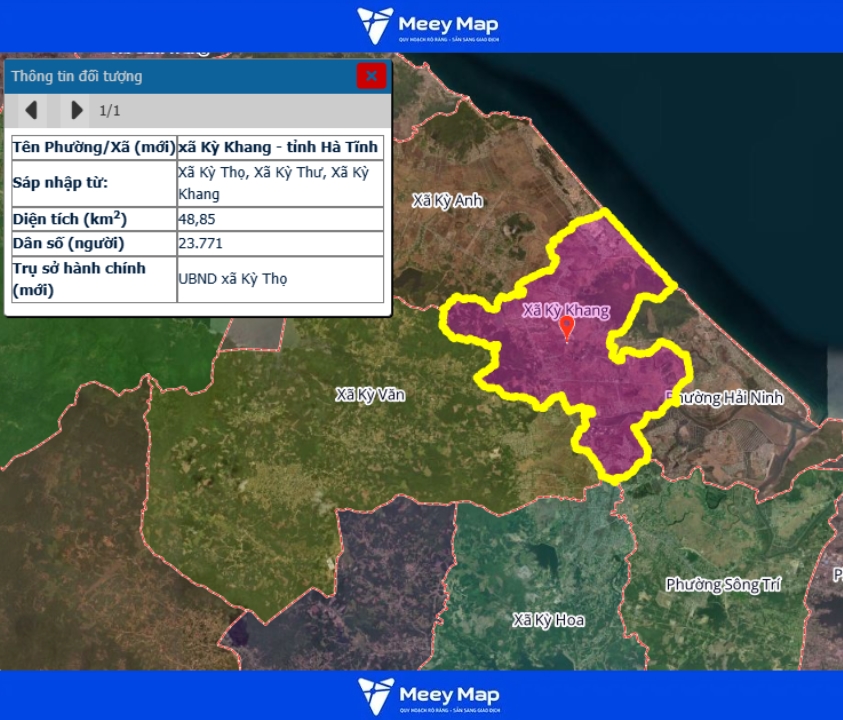The height and width of the screenshot is (720, 843).
Task: Click the next result right arrow
Action: 76,110
